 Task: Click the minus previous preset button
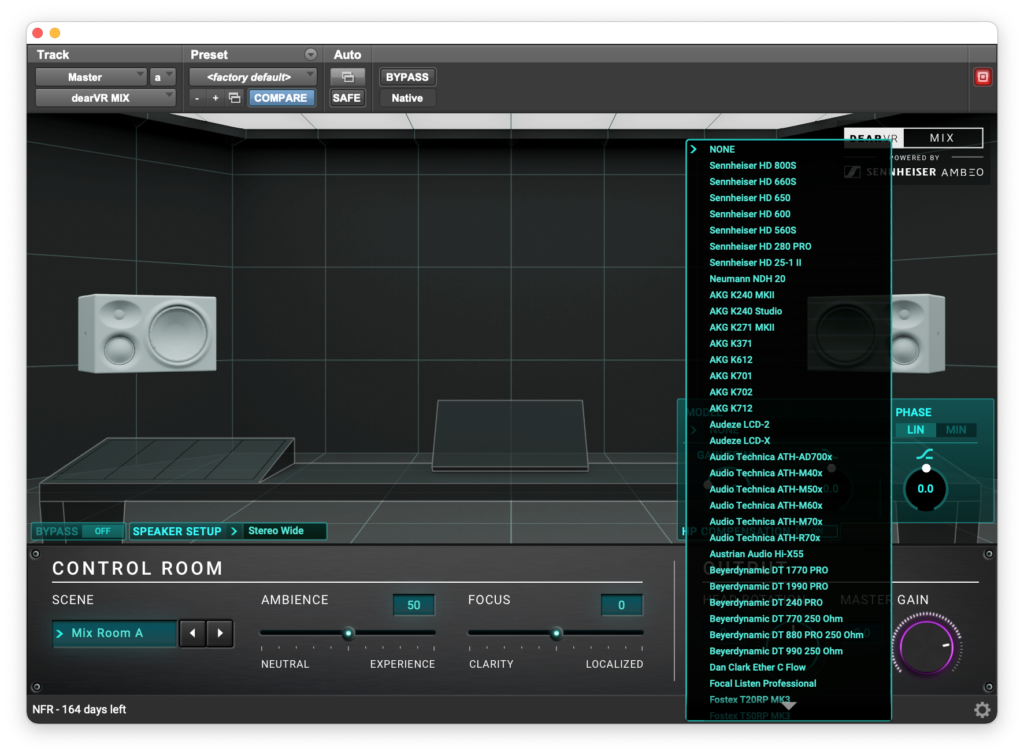197,98
